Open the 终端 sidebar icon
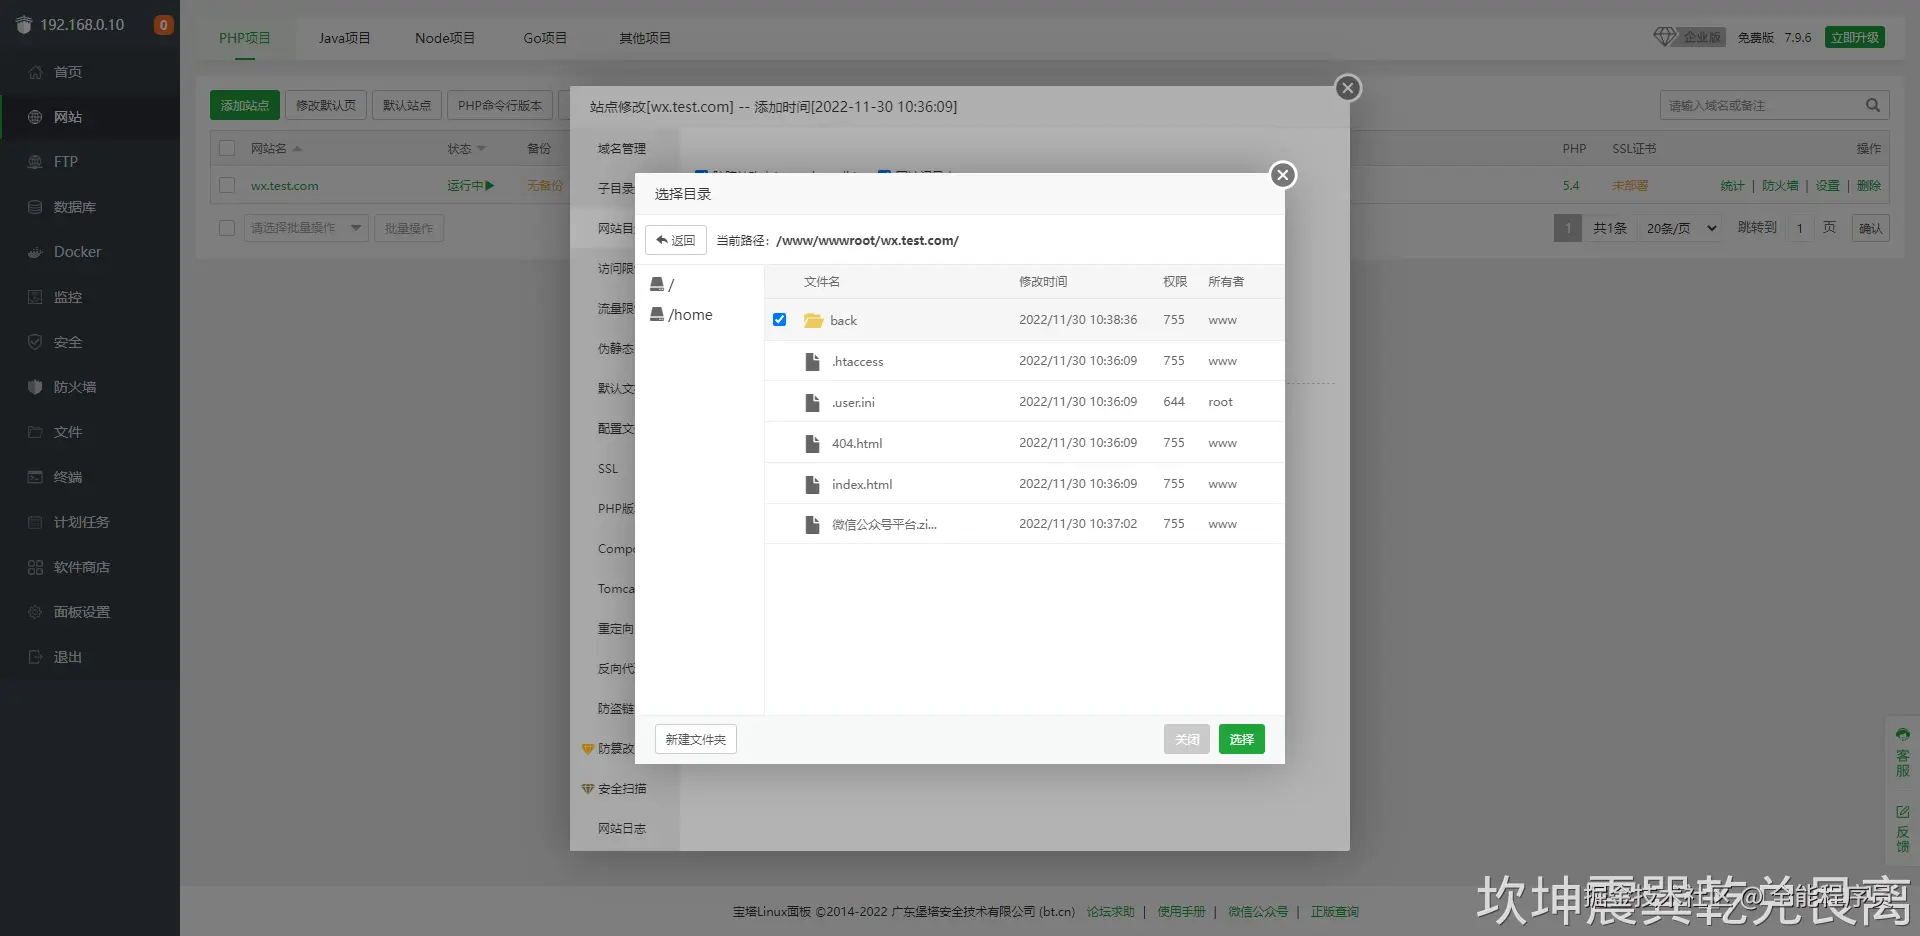Viewport: 1920px width, 936px height. [35, 477]
